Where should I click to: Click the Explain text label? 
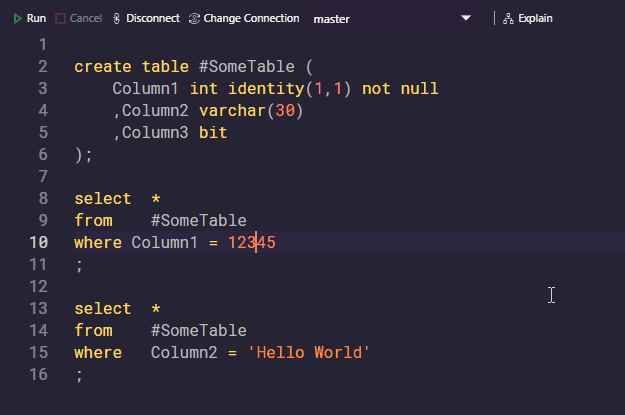pos(535,18)
